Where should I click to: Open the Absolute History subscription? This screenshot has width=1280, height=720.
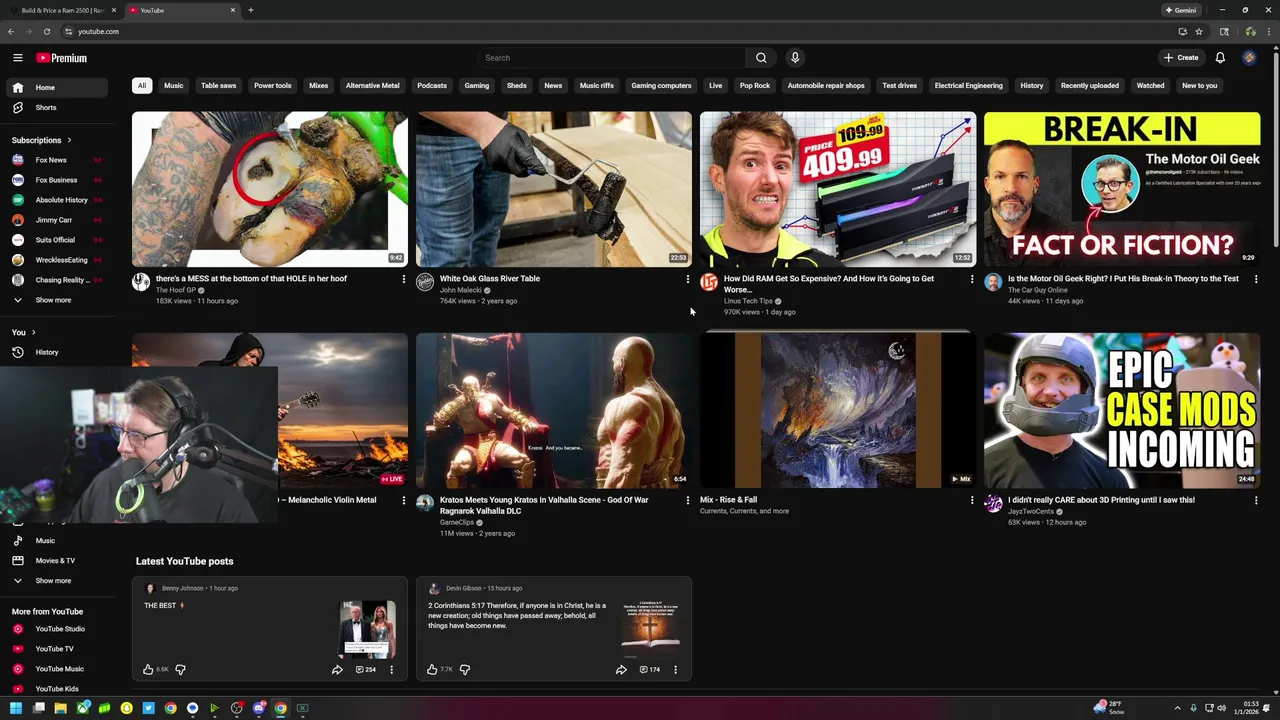(55, 200)
